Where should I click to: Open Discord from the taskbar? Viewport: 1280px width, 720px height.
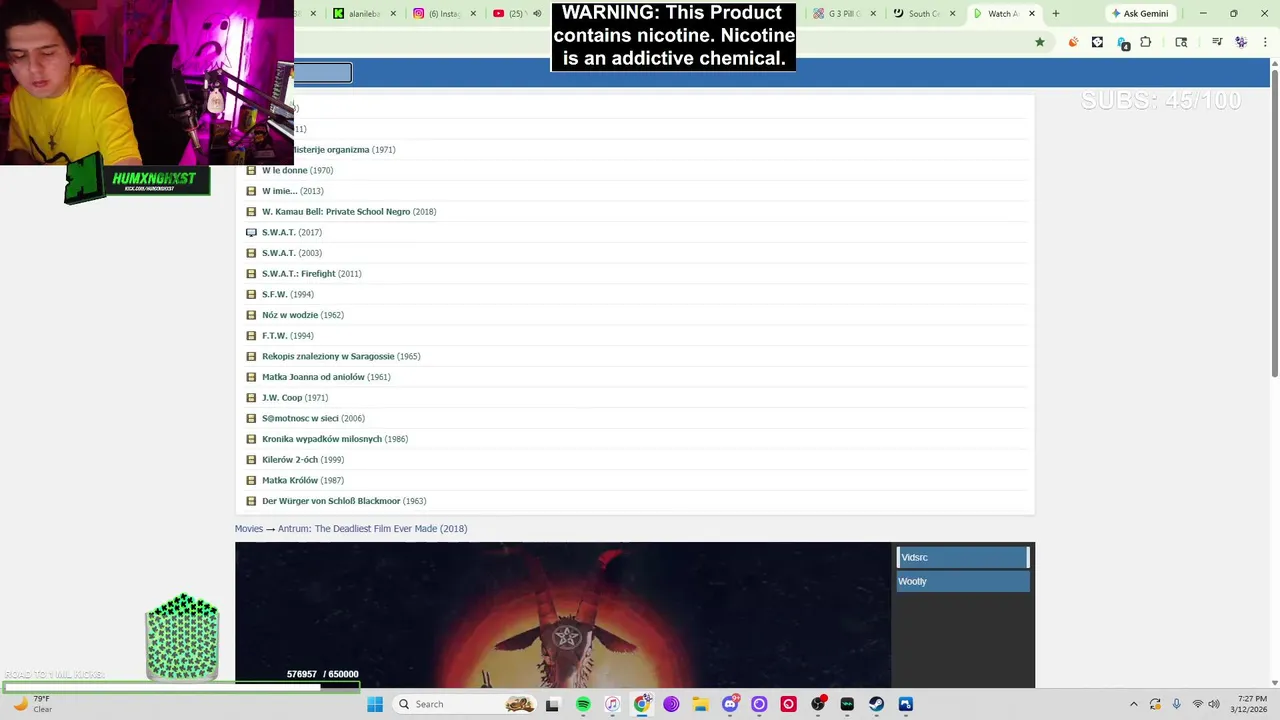[x=730, y=704]
